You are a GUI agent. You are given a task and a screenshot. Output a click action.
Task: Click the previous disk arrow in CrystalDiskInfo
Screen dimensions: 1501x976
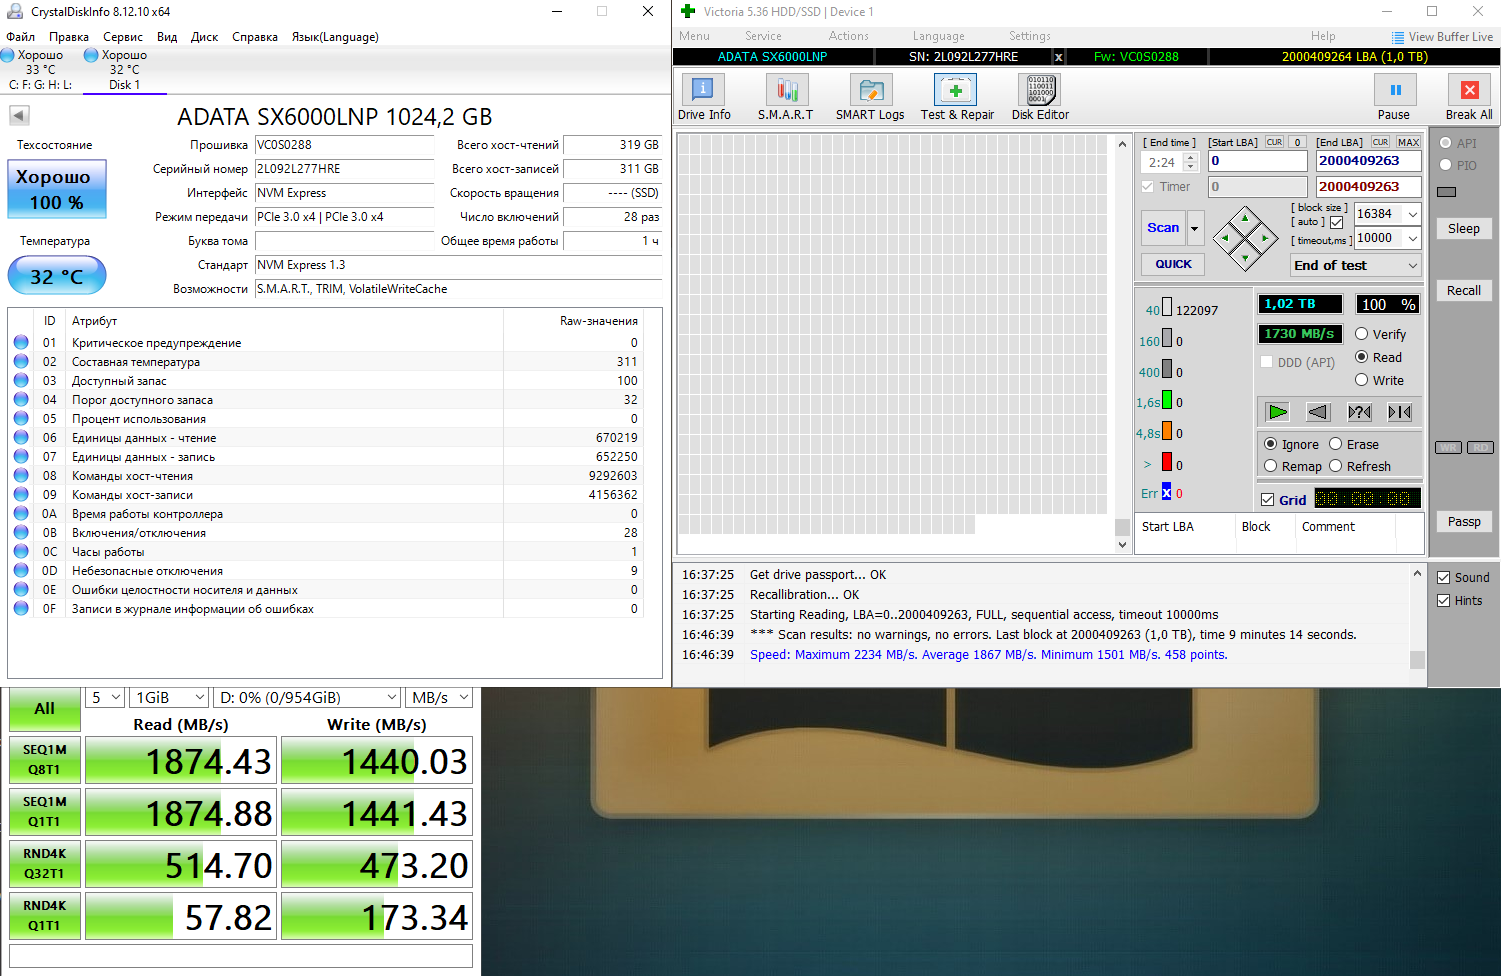pyautogui.click(x=19, y=116)
